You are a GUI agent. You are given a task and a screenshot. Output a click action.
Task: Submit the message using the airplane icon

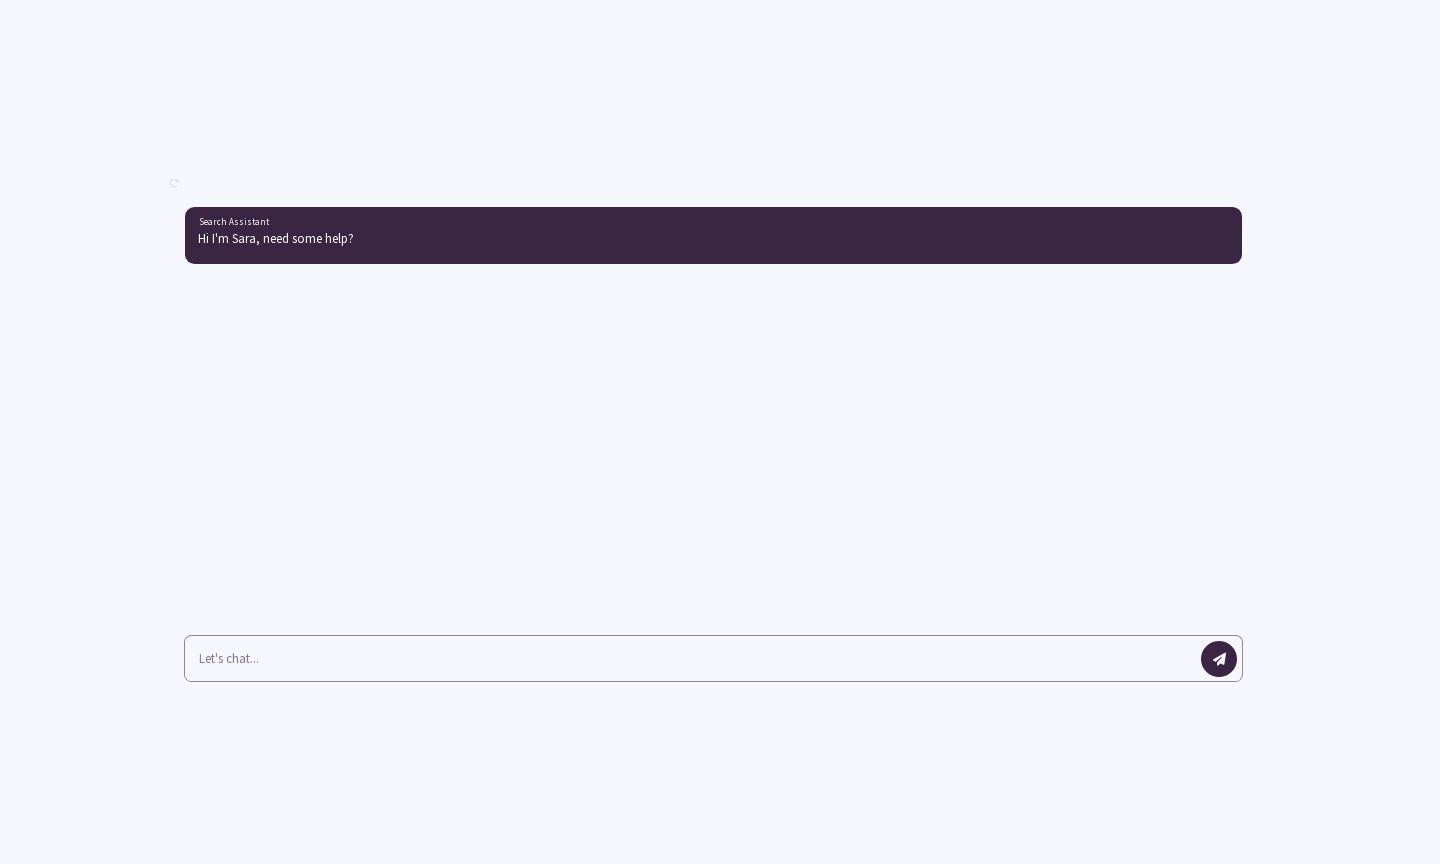point(1219,659)
